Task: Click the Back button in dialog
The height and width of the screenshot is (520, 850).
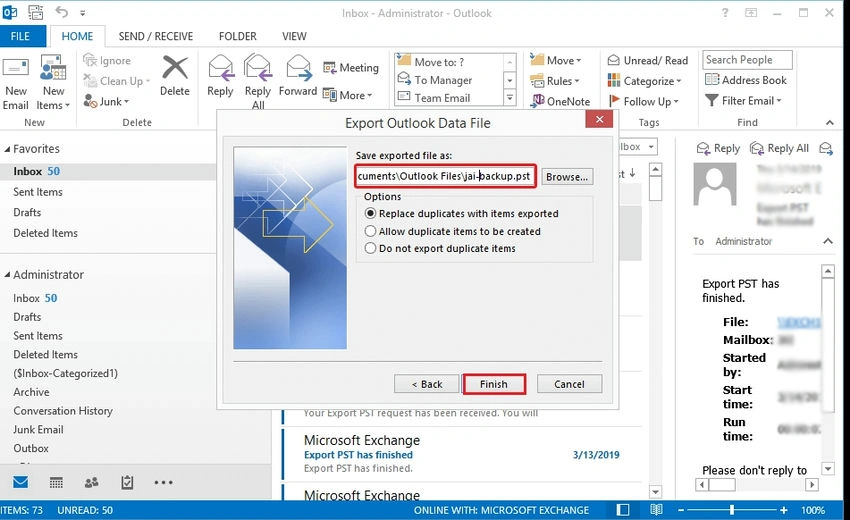Action: 427,384
